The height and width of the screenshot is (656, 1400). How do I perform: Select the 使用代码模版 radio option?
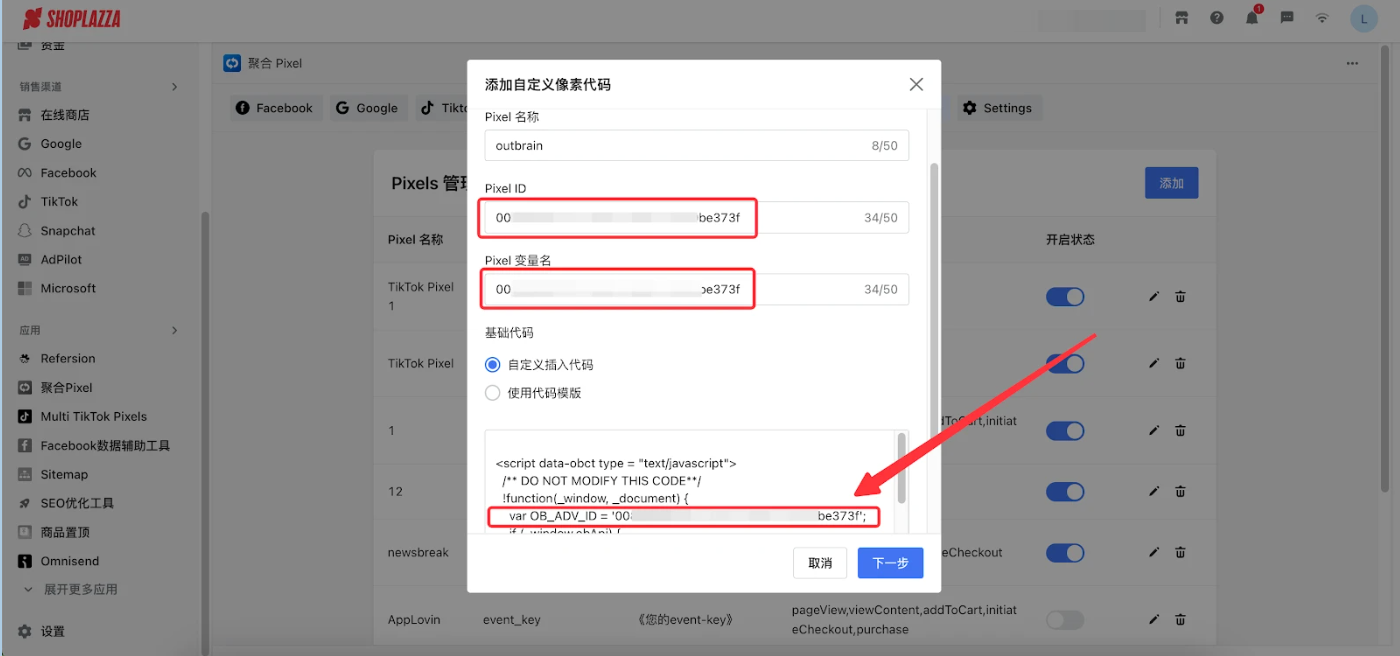[x=492, y=393]
